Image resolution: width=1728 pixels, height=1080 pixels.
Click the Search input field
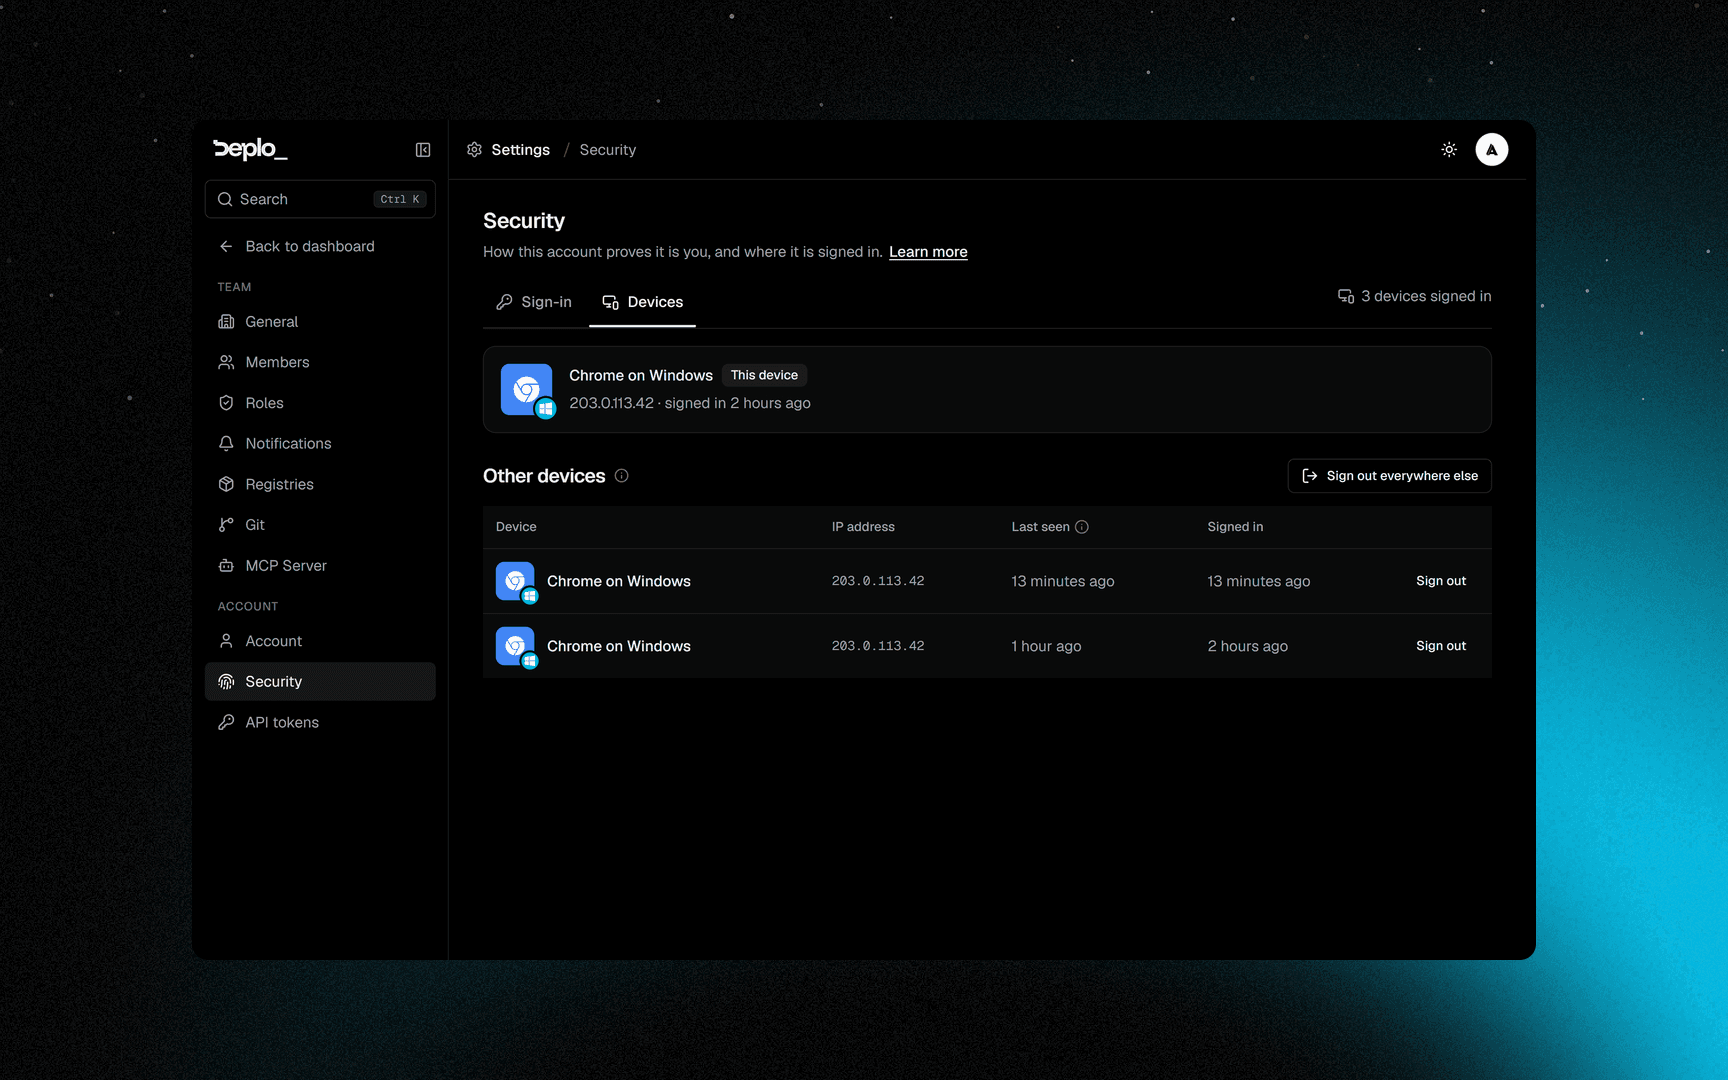[x=320, y=199]
